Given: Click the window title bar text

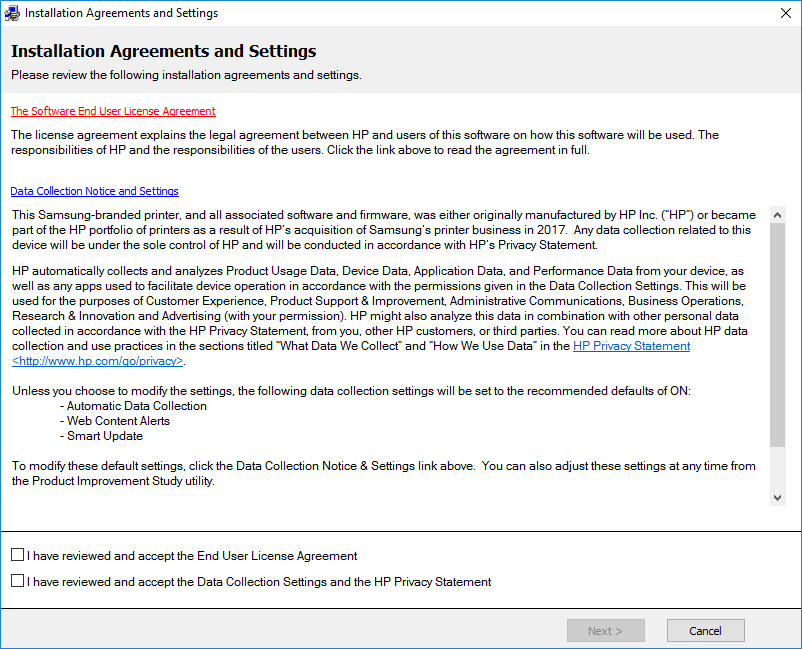Looking at the screenshot, I should (121, 13).
